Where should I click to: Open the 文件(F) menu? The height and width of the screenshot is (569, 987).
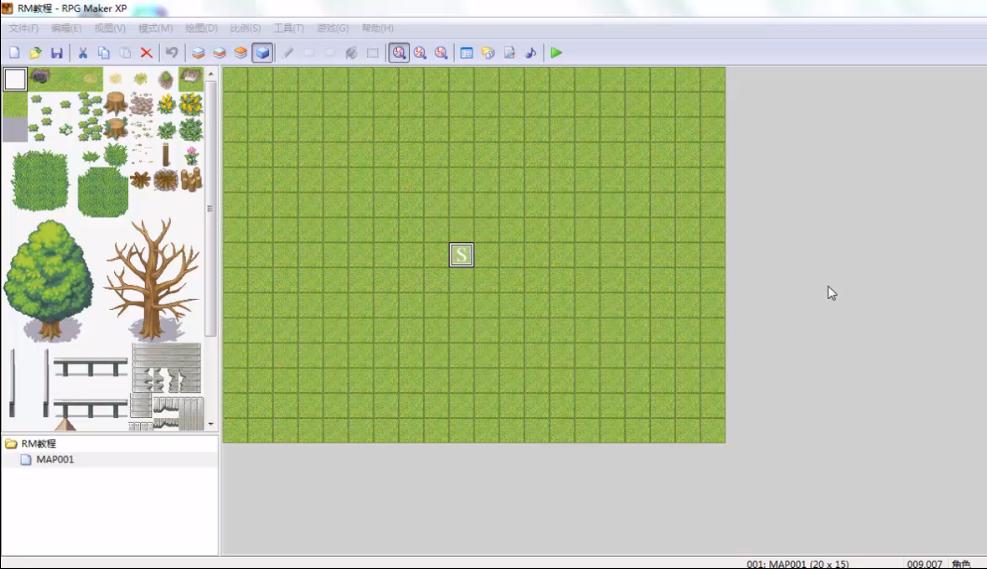(24, 28)
